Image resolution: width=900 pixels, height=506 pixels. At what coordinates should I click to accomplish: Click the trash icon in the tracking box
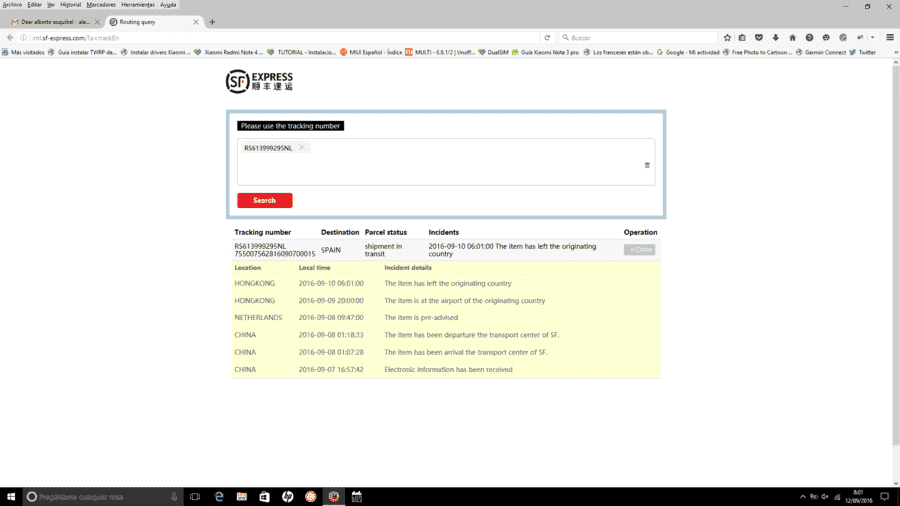point(647,165)
